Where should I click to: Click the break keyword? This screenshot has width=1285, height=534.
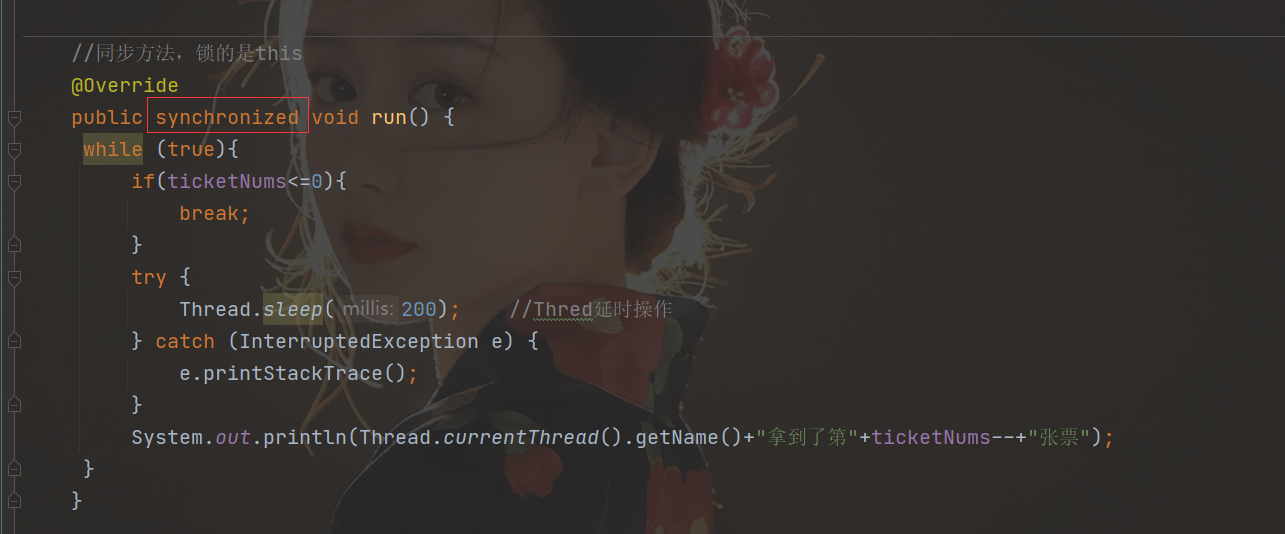point(209,213)
